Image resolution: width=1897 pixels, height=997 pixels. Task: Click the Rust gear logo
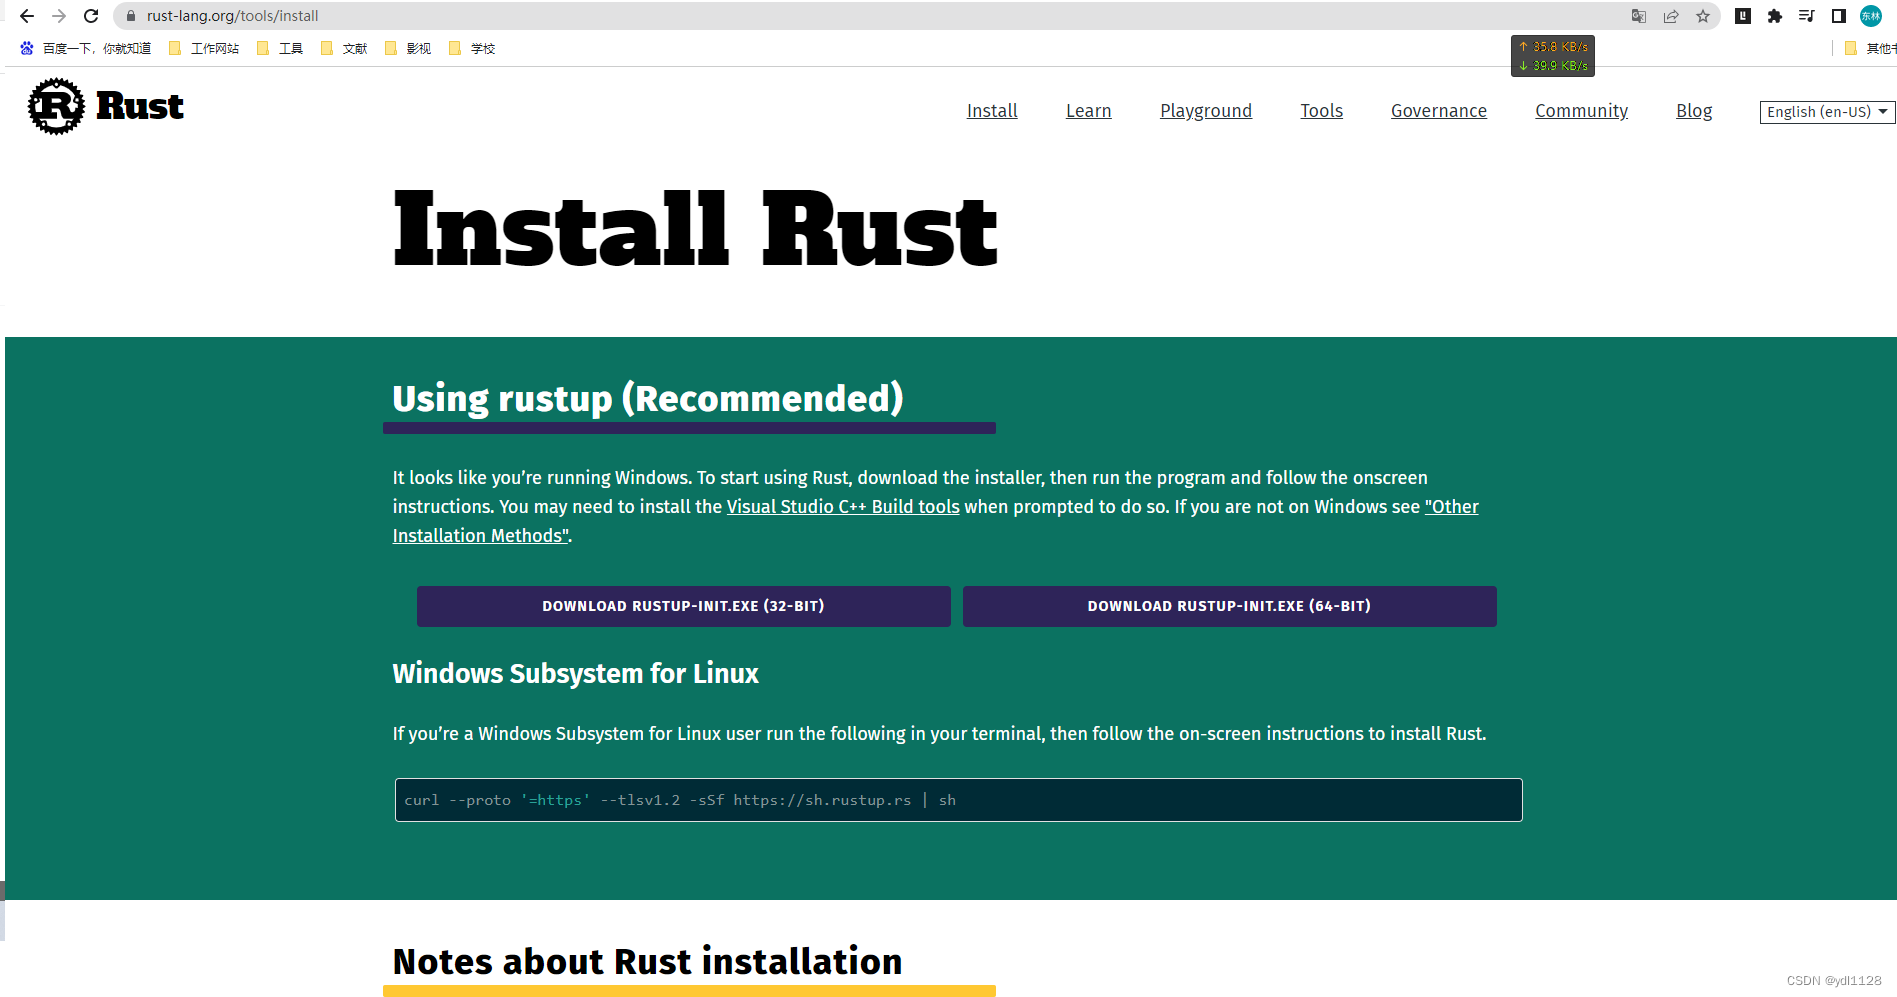pyautogui.click(x=56, y=106)
